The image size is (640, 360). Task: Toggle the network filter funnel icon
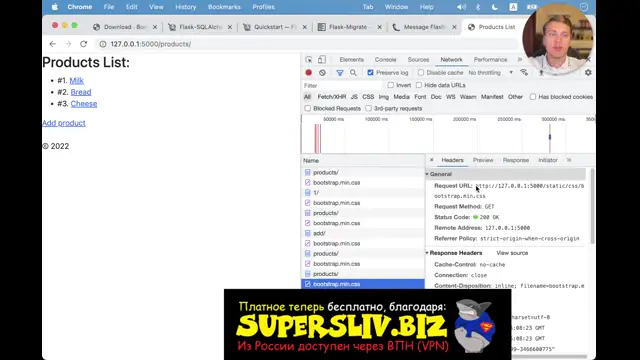pyautogui.click(x=340, y=73)
